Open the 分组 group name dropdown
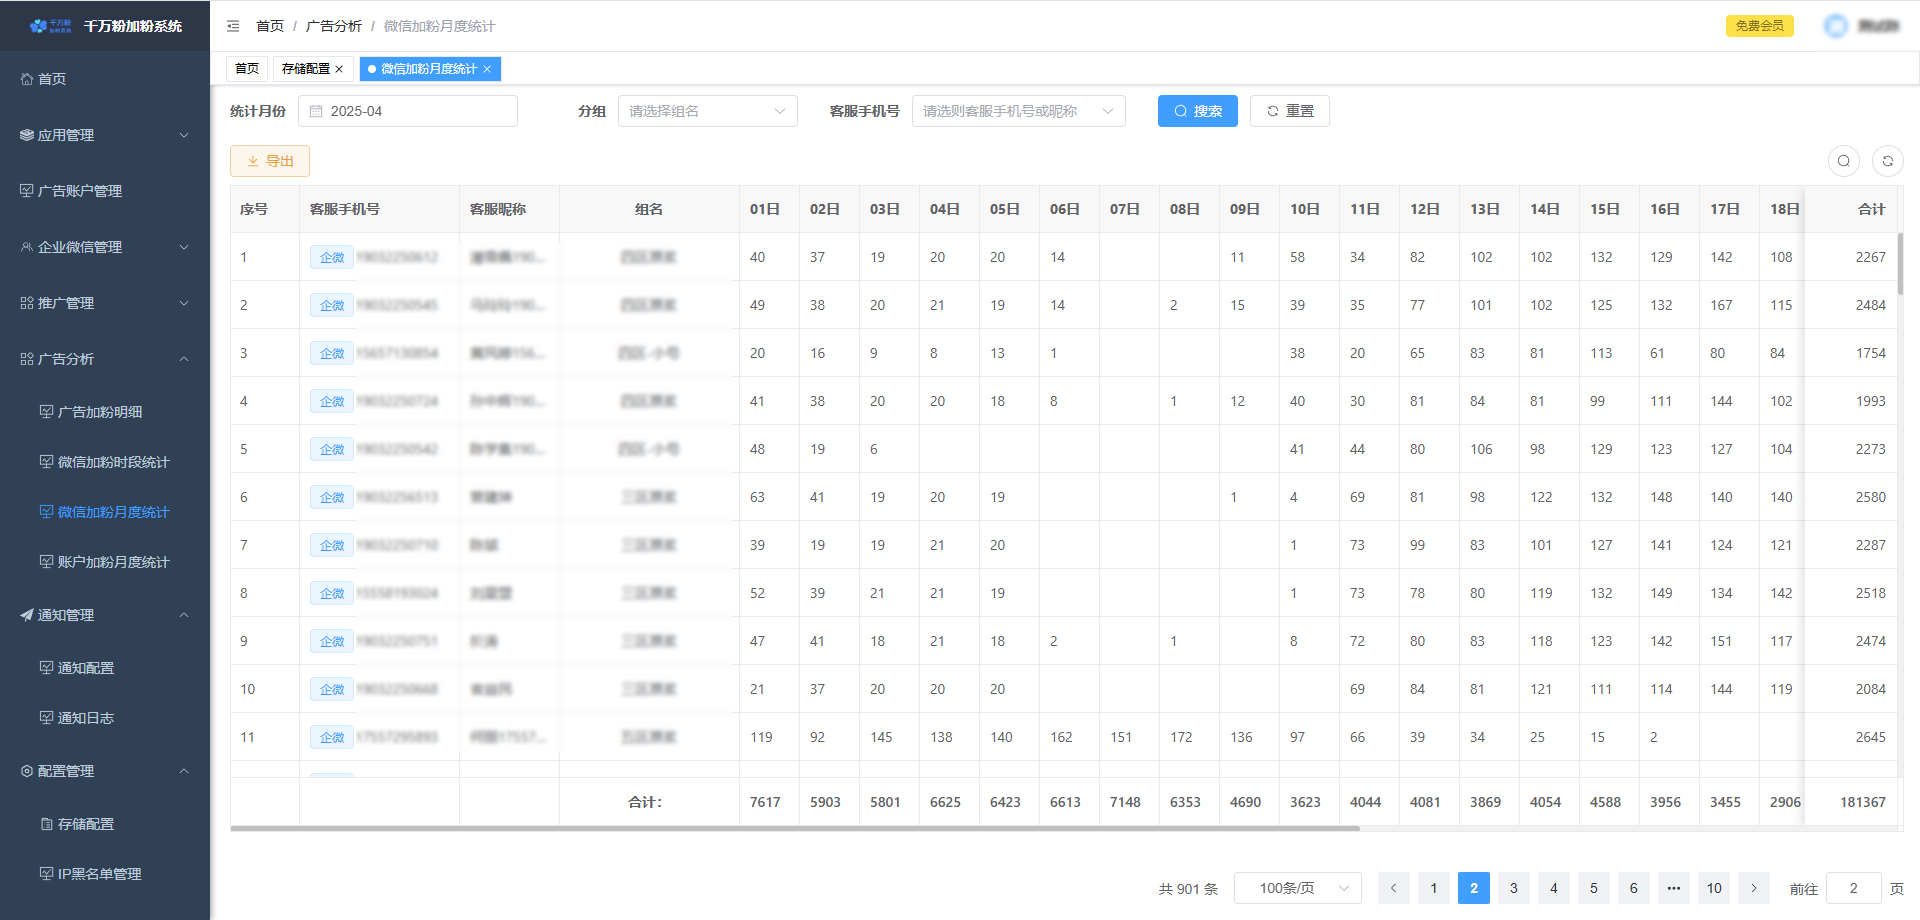Screen dimensions: 1920x920 point(707,111)
